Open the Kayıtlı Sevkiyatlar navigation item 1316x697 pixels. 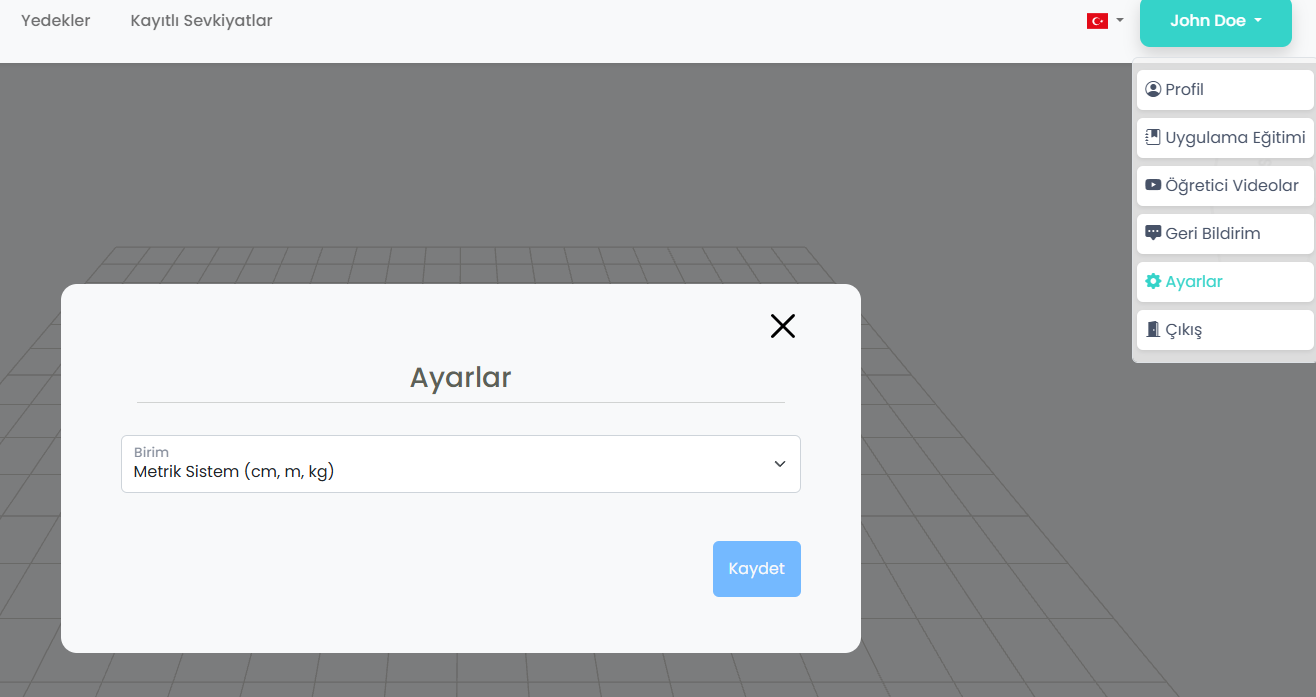(x=201, y=21)
